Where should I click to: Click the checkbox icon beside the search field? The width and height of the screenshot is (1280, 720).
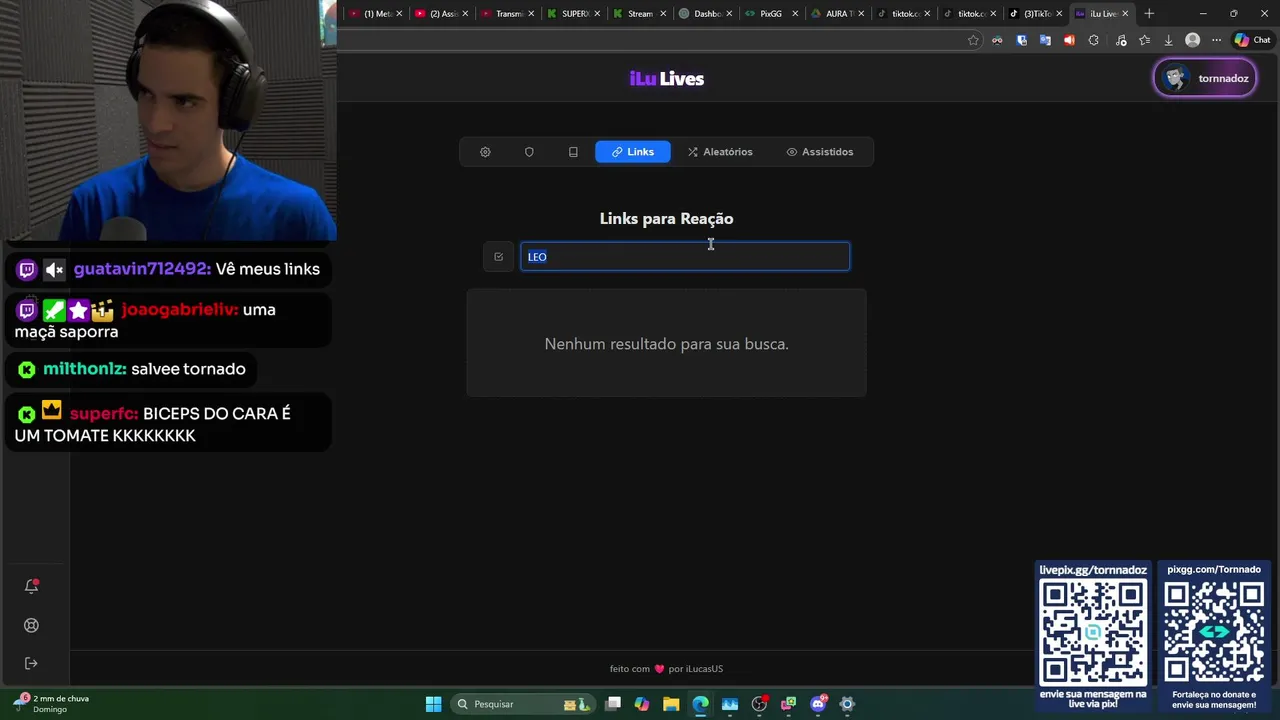pos(498,257)
